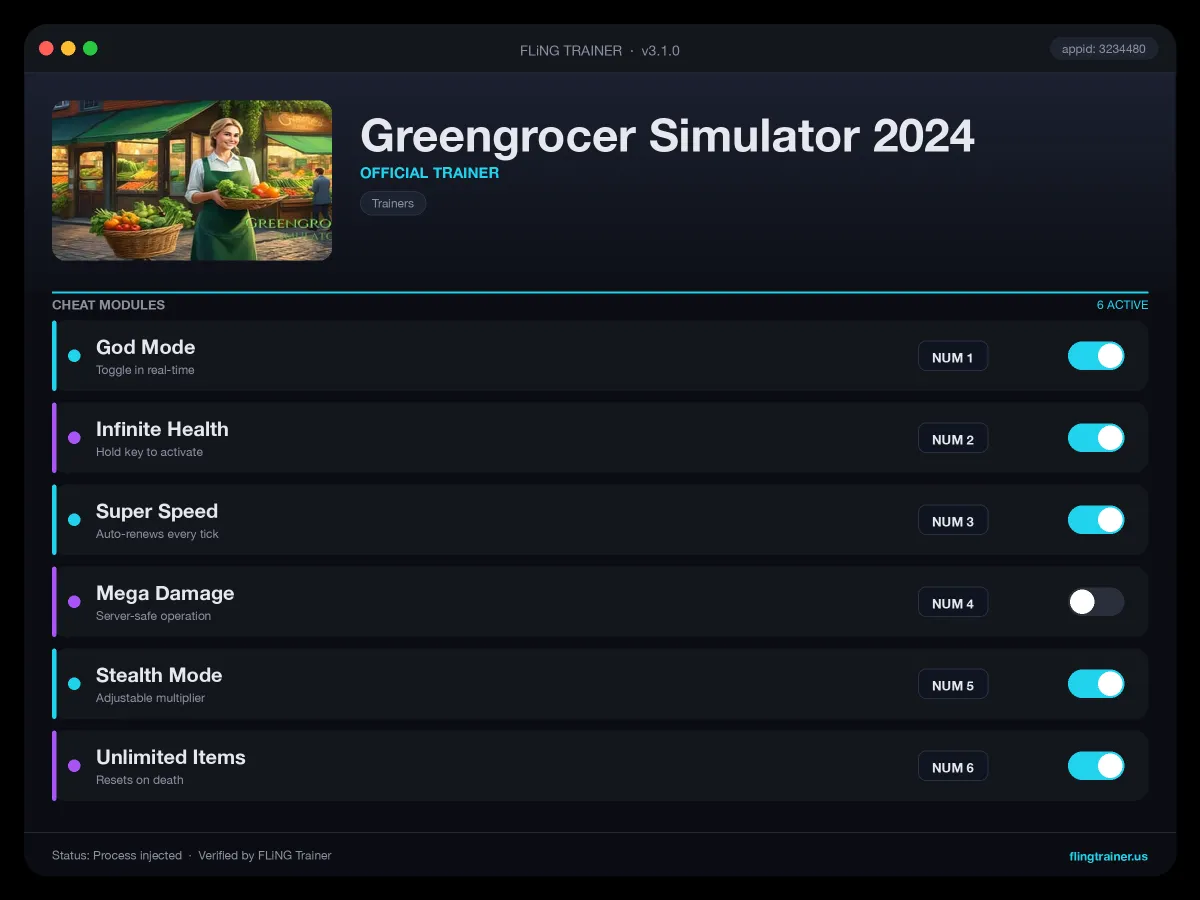
Task: Click the Super Speed cyan dot
Action: [74, 520]
